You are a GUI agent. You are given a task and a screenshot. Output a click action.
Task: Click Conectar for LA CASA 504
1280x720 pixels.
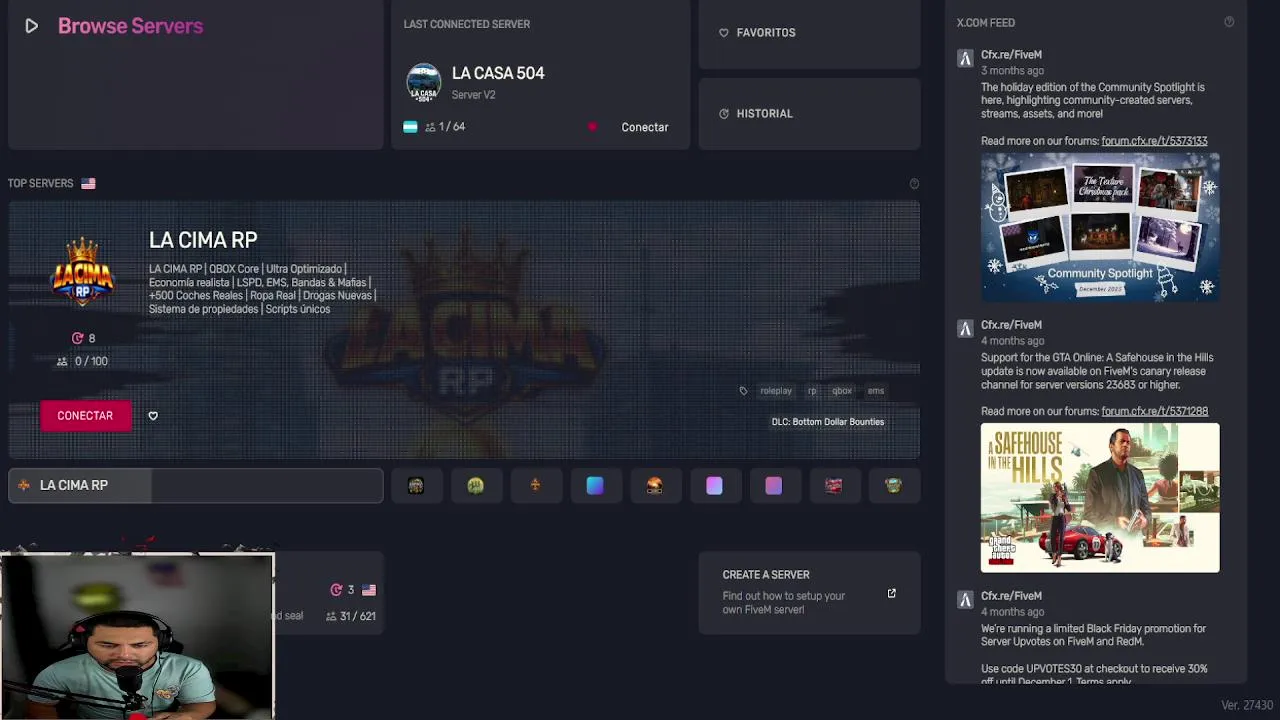pos(644,127)
